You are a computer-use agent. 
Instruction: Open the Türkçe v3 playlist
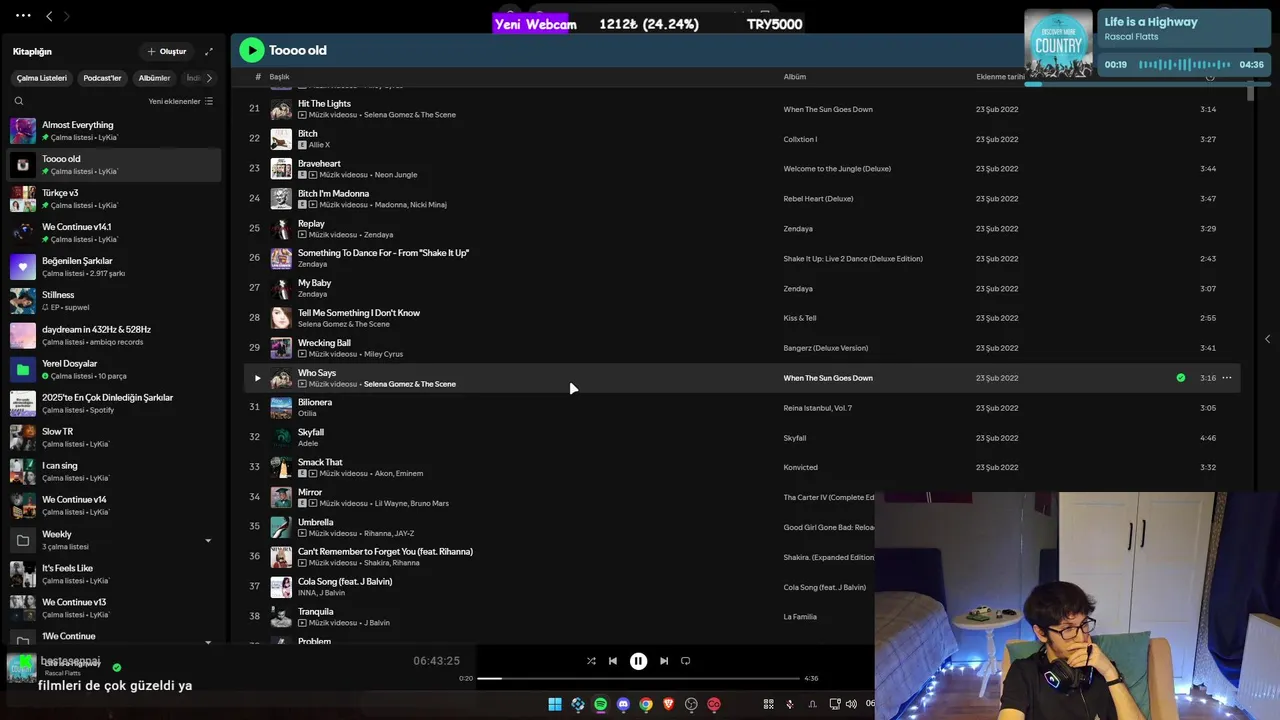(x=115, y=199)
